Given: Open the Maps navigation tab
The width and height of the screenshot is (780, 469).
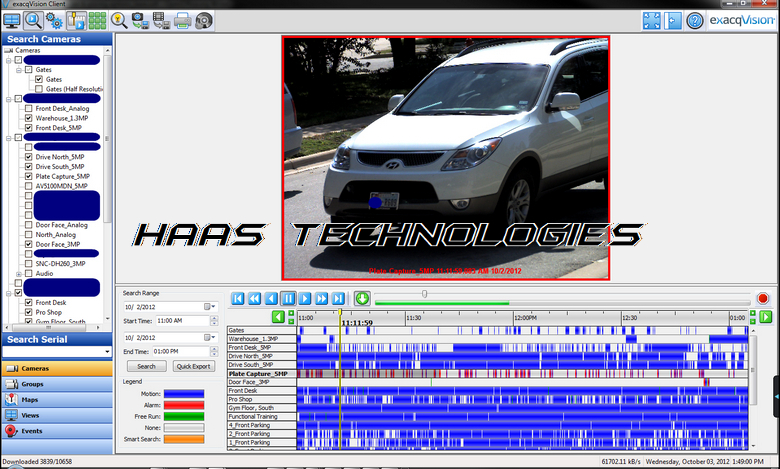Looking at the screenshot, I should pos(57,400).
